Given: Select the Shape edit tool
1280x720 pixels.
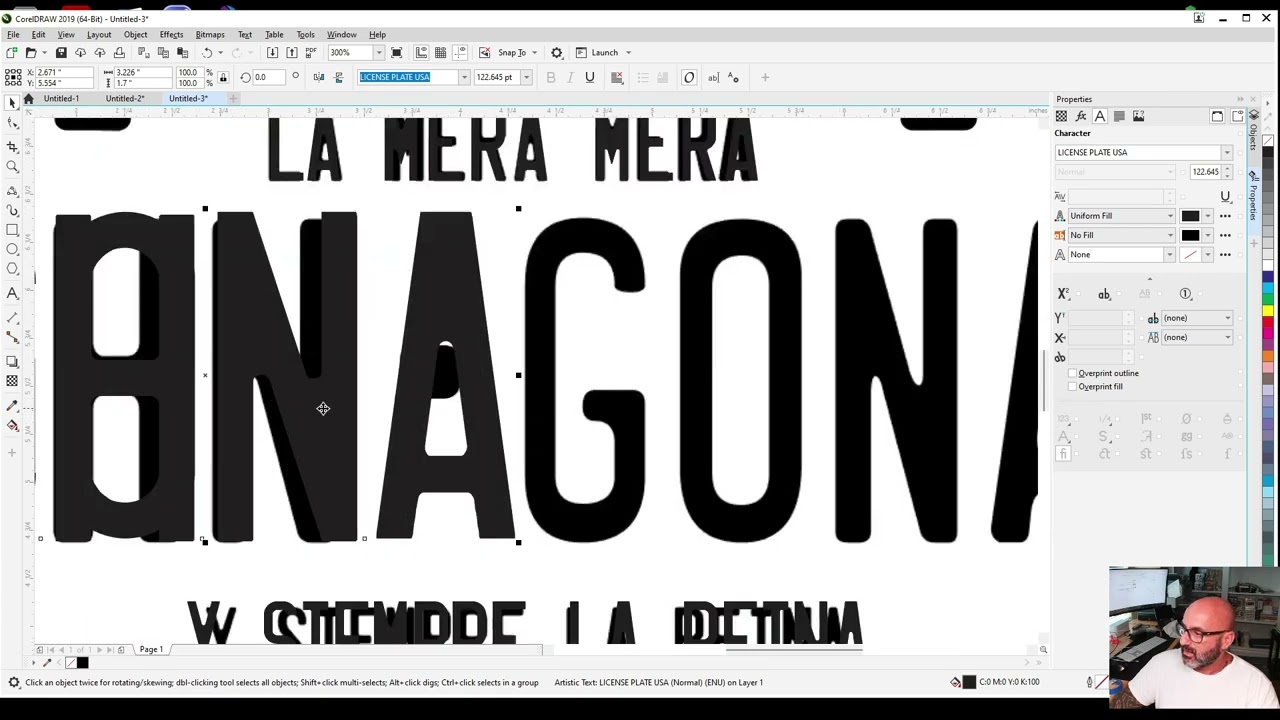Looking at the screenshot, I should click(x=12, y=122).
